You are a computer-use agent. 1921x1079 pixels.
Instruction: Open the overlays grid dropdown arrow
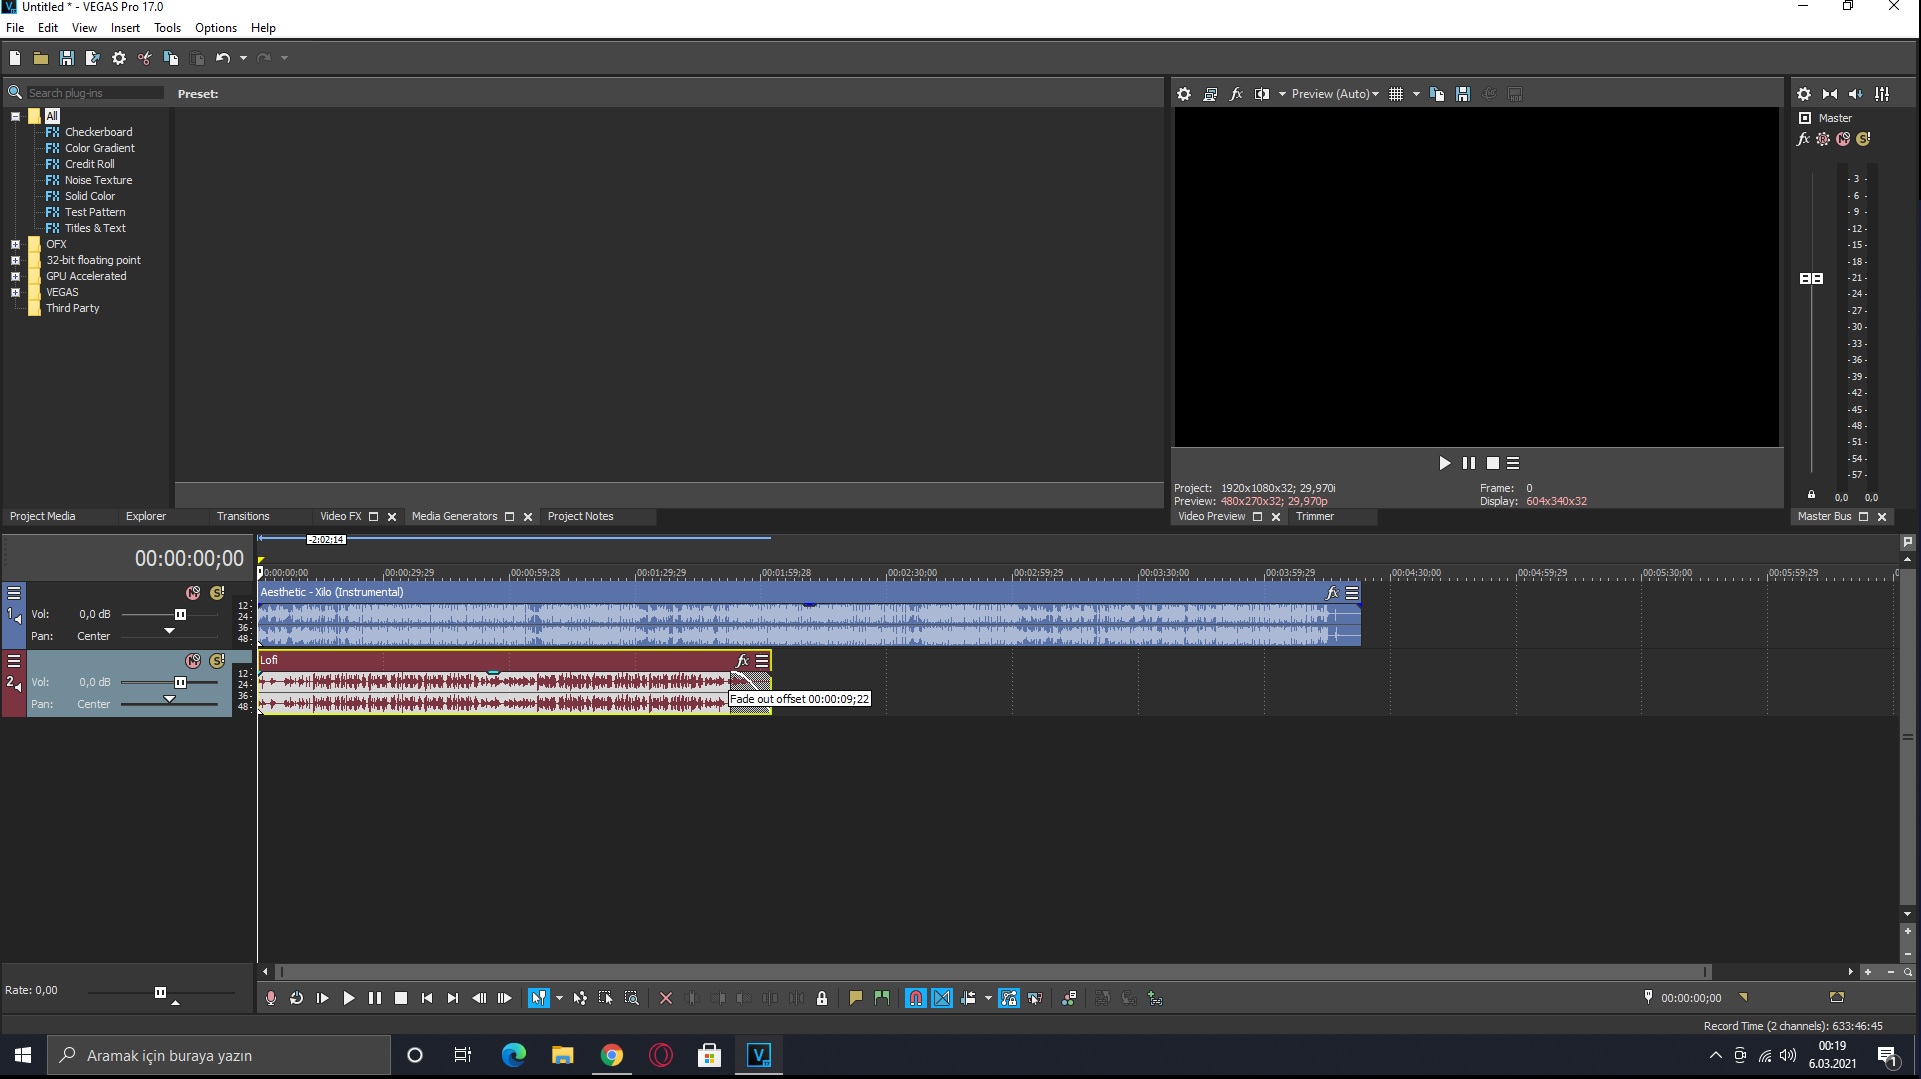click(x=1416, y=94)
